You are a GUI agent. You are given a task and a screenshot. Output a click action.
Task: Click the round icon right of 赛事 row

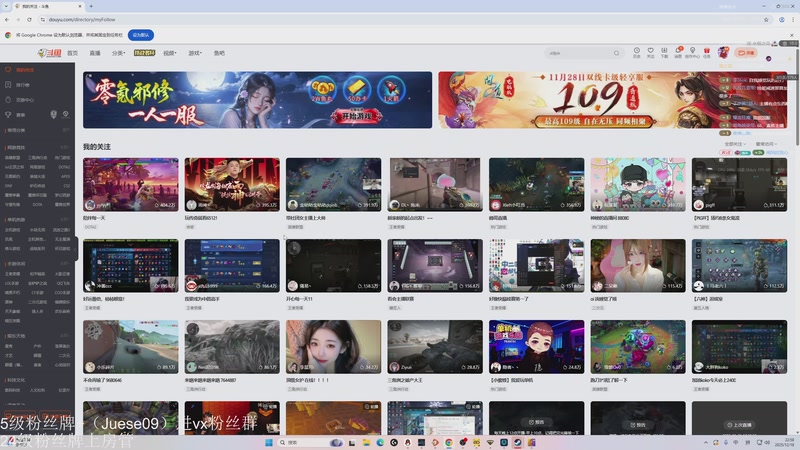coord(66,114)
